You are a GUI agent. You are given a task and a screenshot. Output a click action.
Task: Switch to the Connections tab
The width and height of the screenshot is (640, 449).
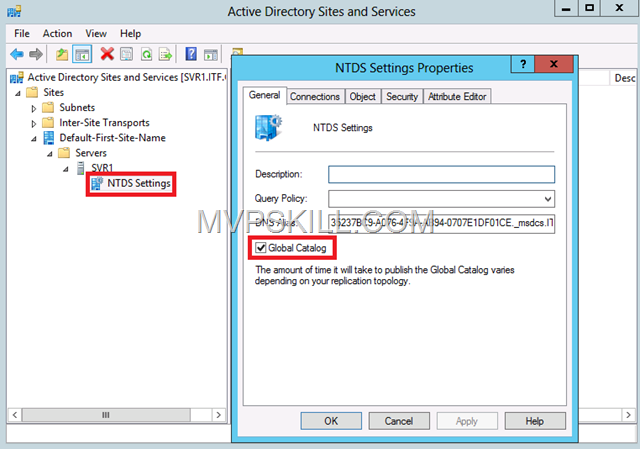315,97
